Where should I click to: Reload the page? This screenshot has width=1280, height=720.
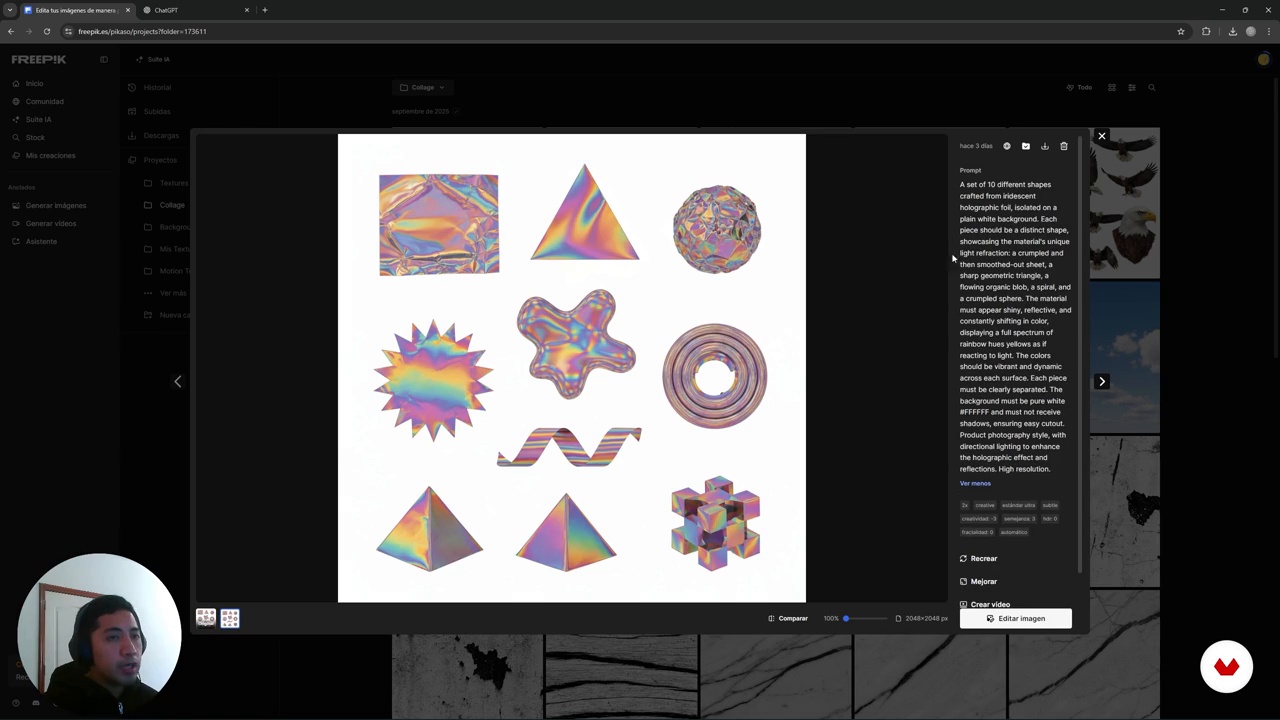(47, 31)
